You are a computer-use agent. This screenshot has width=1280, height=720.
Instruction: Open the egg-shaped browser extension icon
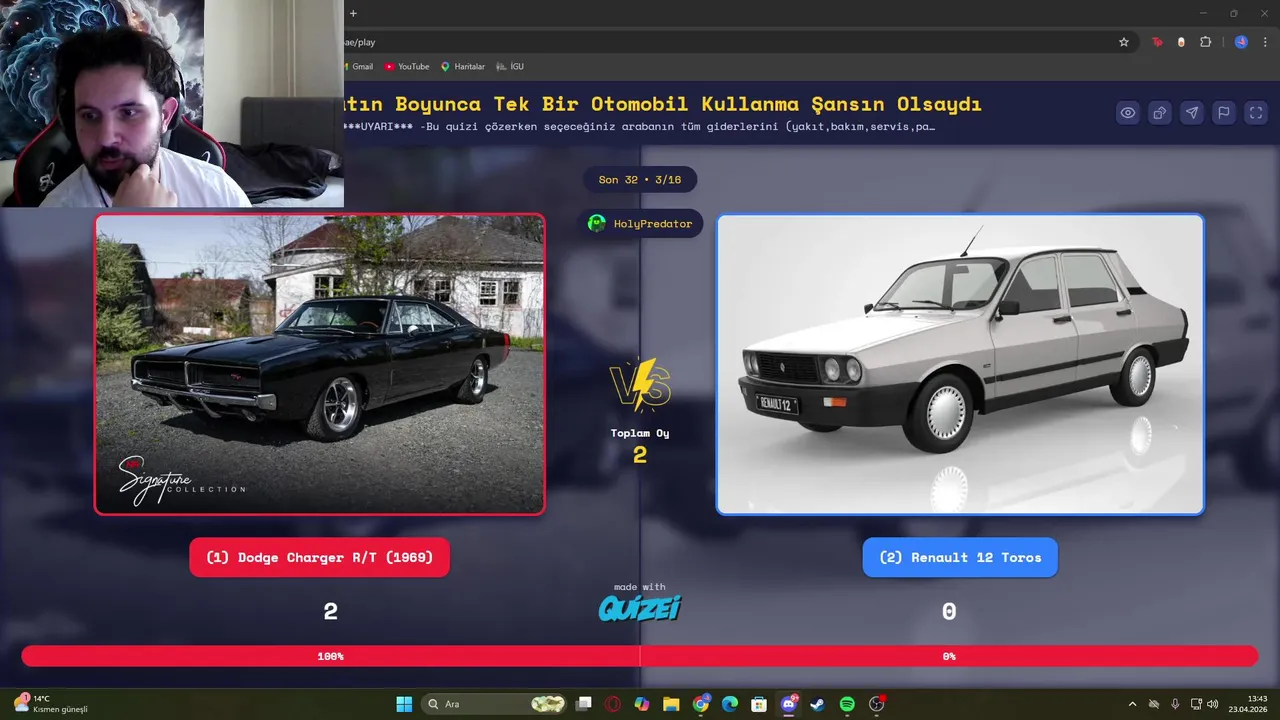pos(1181,42)
